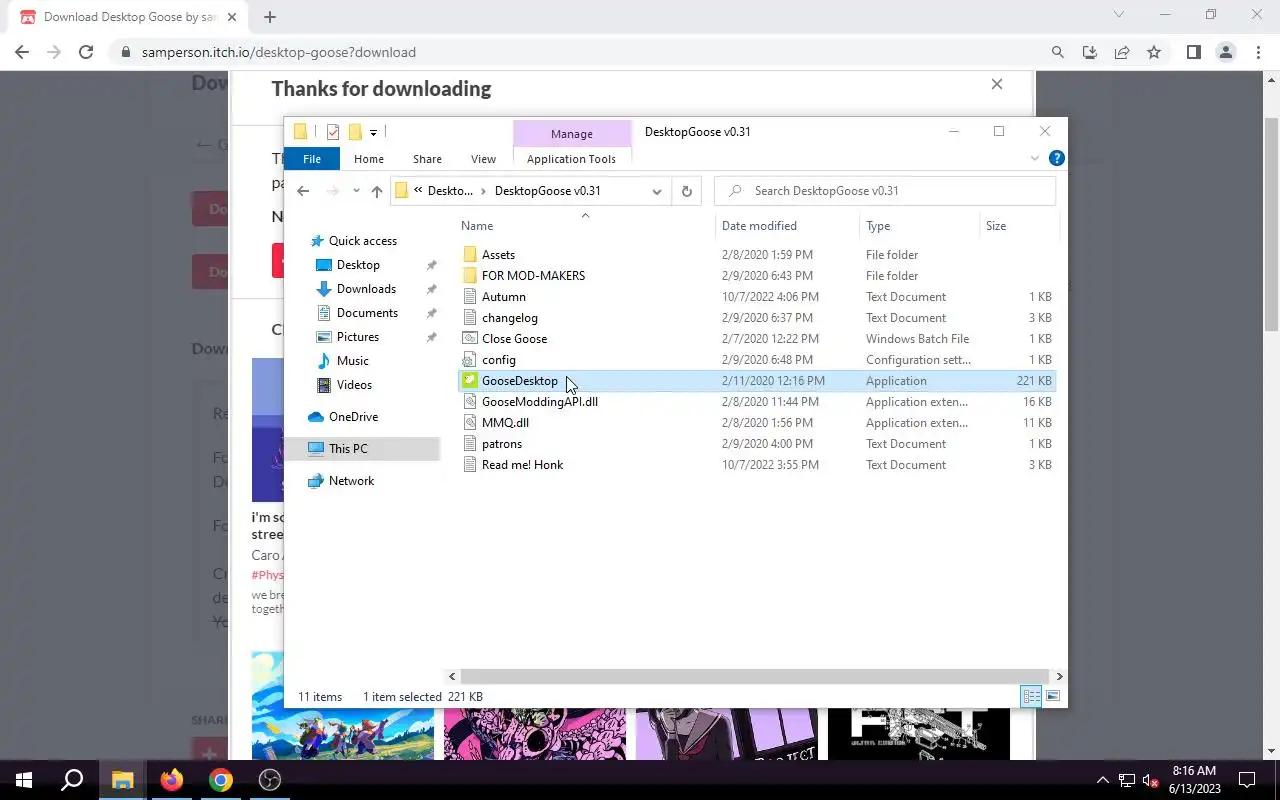Image resolution: width=1280 pixels, height=800 pixels.
Task: Go to Desktop in the sidebar
Action: point(358,265)
